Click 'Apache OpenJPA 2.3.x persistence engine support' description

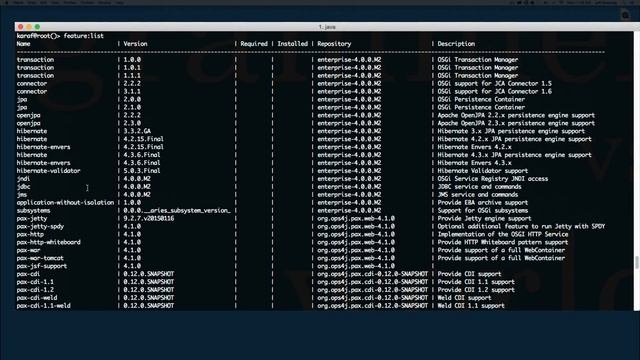[516, 123]
